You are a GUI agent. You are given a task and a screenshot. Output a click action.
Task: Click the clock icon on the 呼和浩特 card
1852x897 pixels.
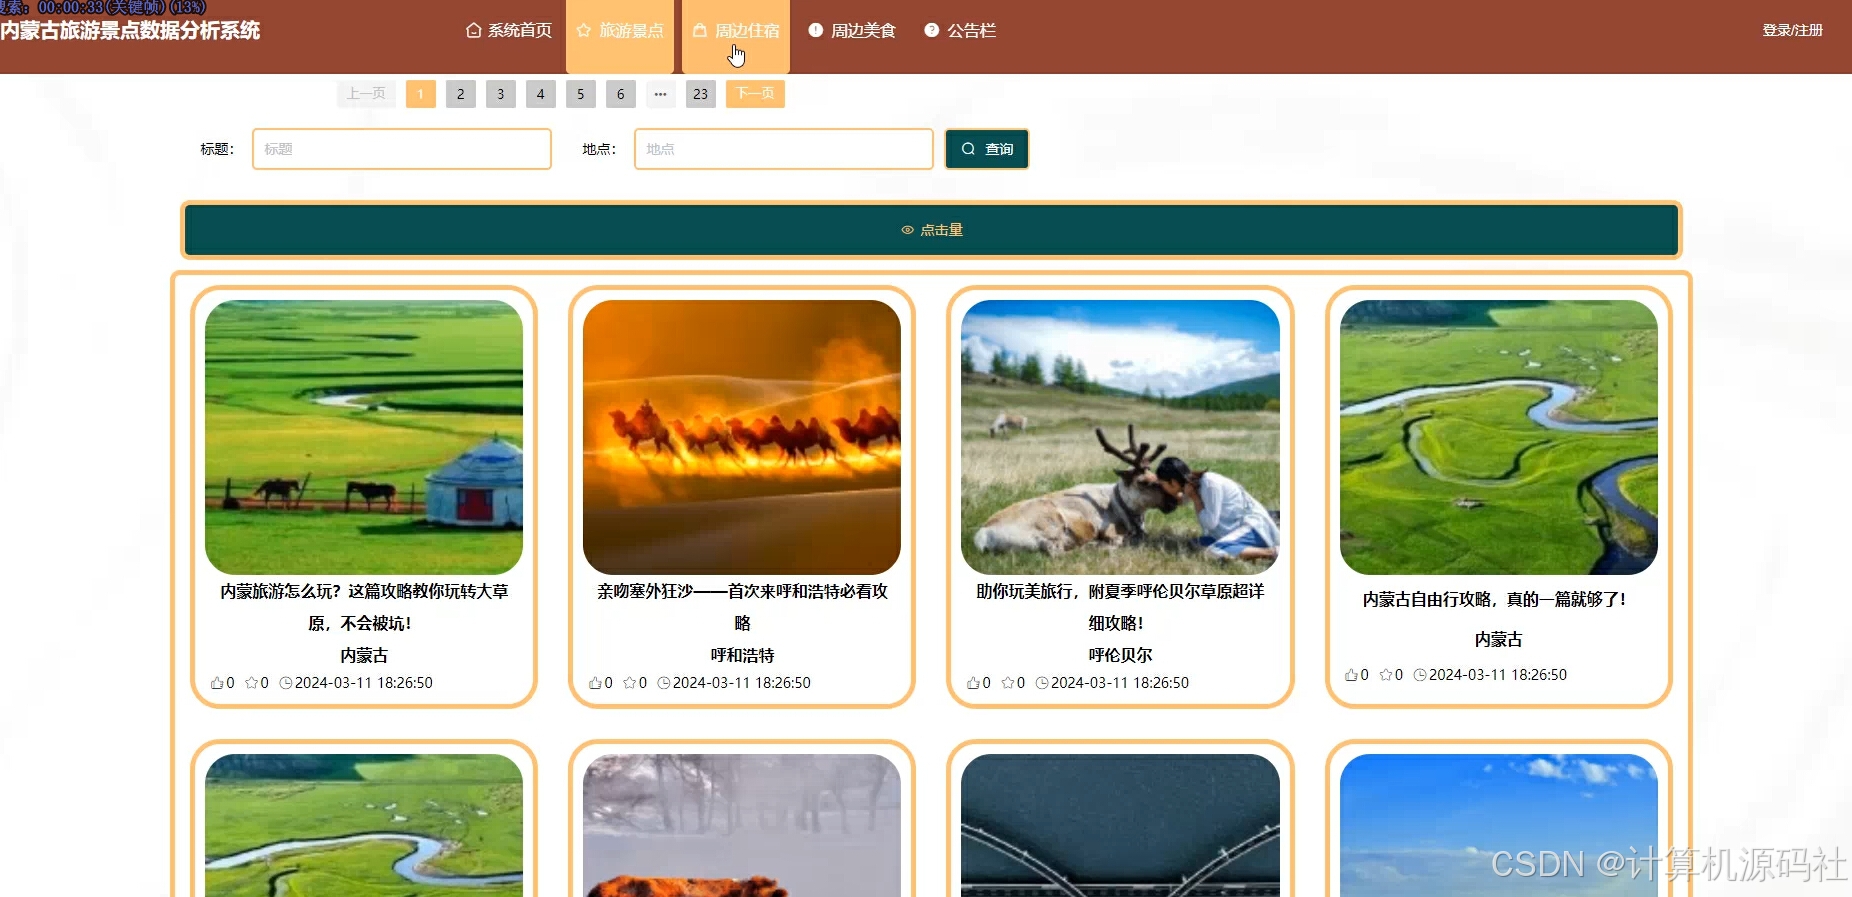point(664,683)
